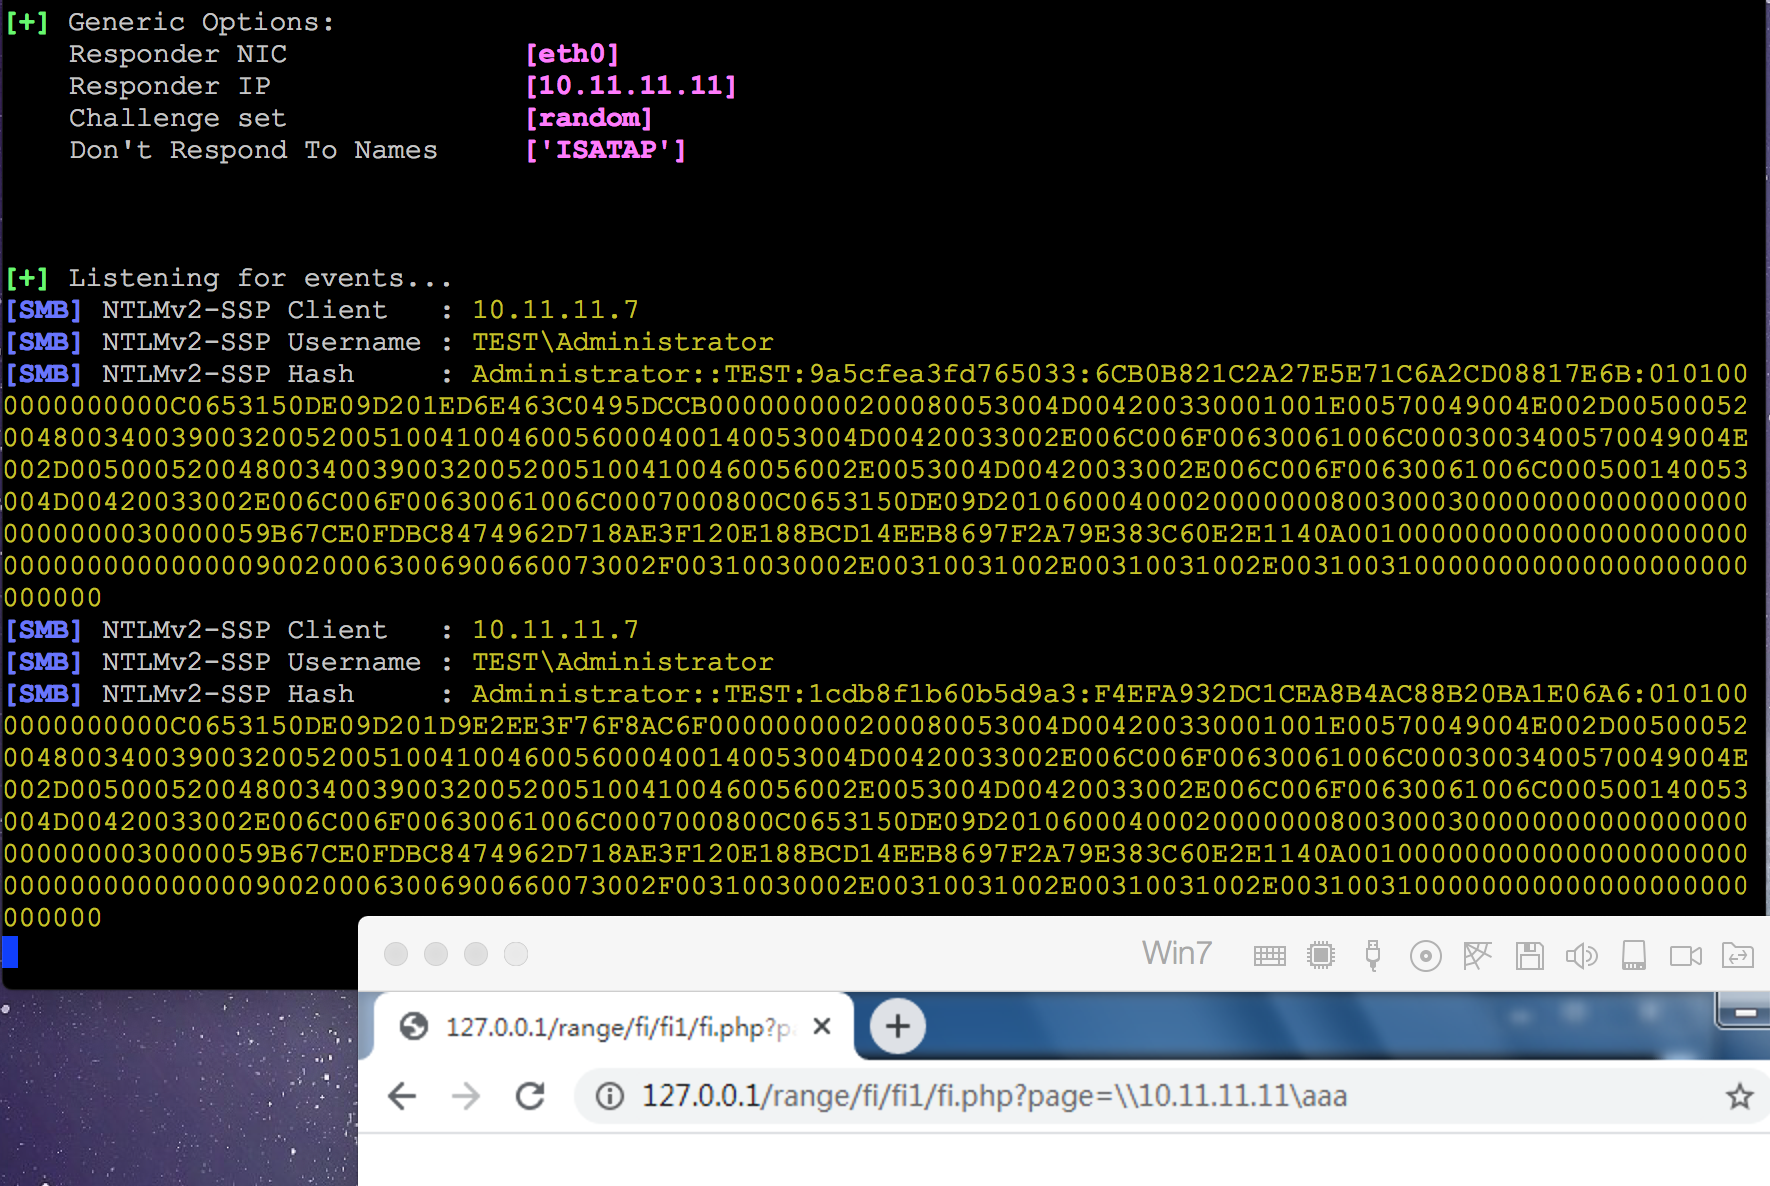The width and height of the screenshot is (1770, 1186).
Task: Click the first gray window control of Win7 VM
Action: click(396, 954)
